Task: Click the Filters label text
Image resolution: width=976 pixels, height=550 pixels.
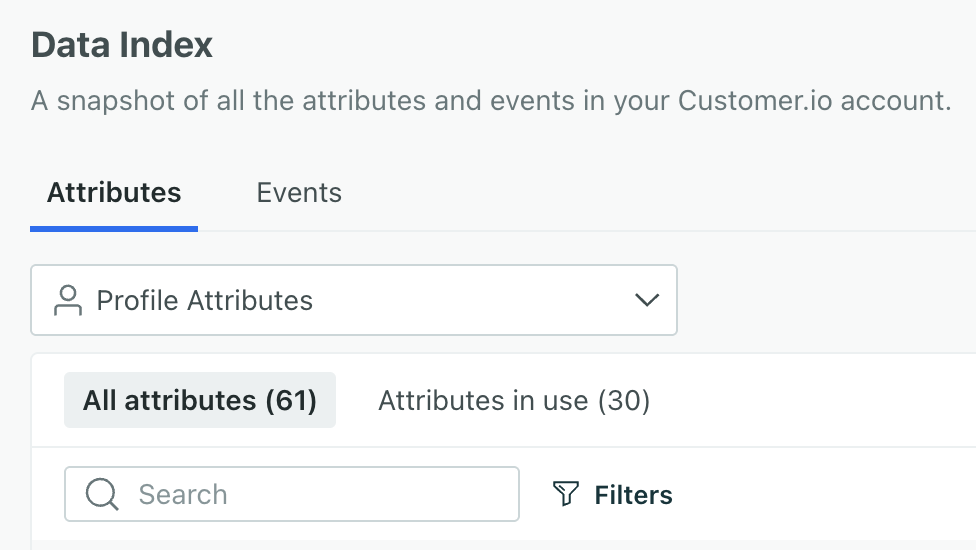Action: (633, 494)
